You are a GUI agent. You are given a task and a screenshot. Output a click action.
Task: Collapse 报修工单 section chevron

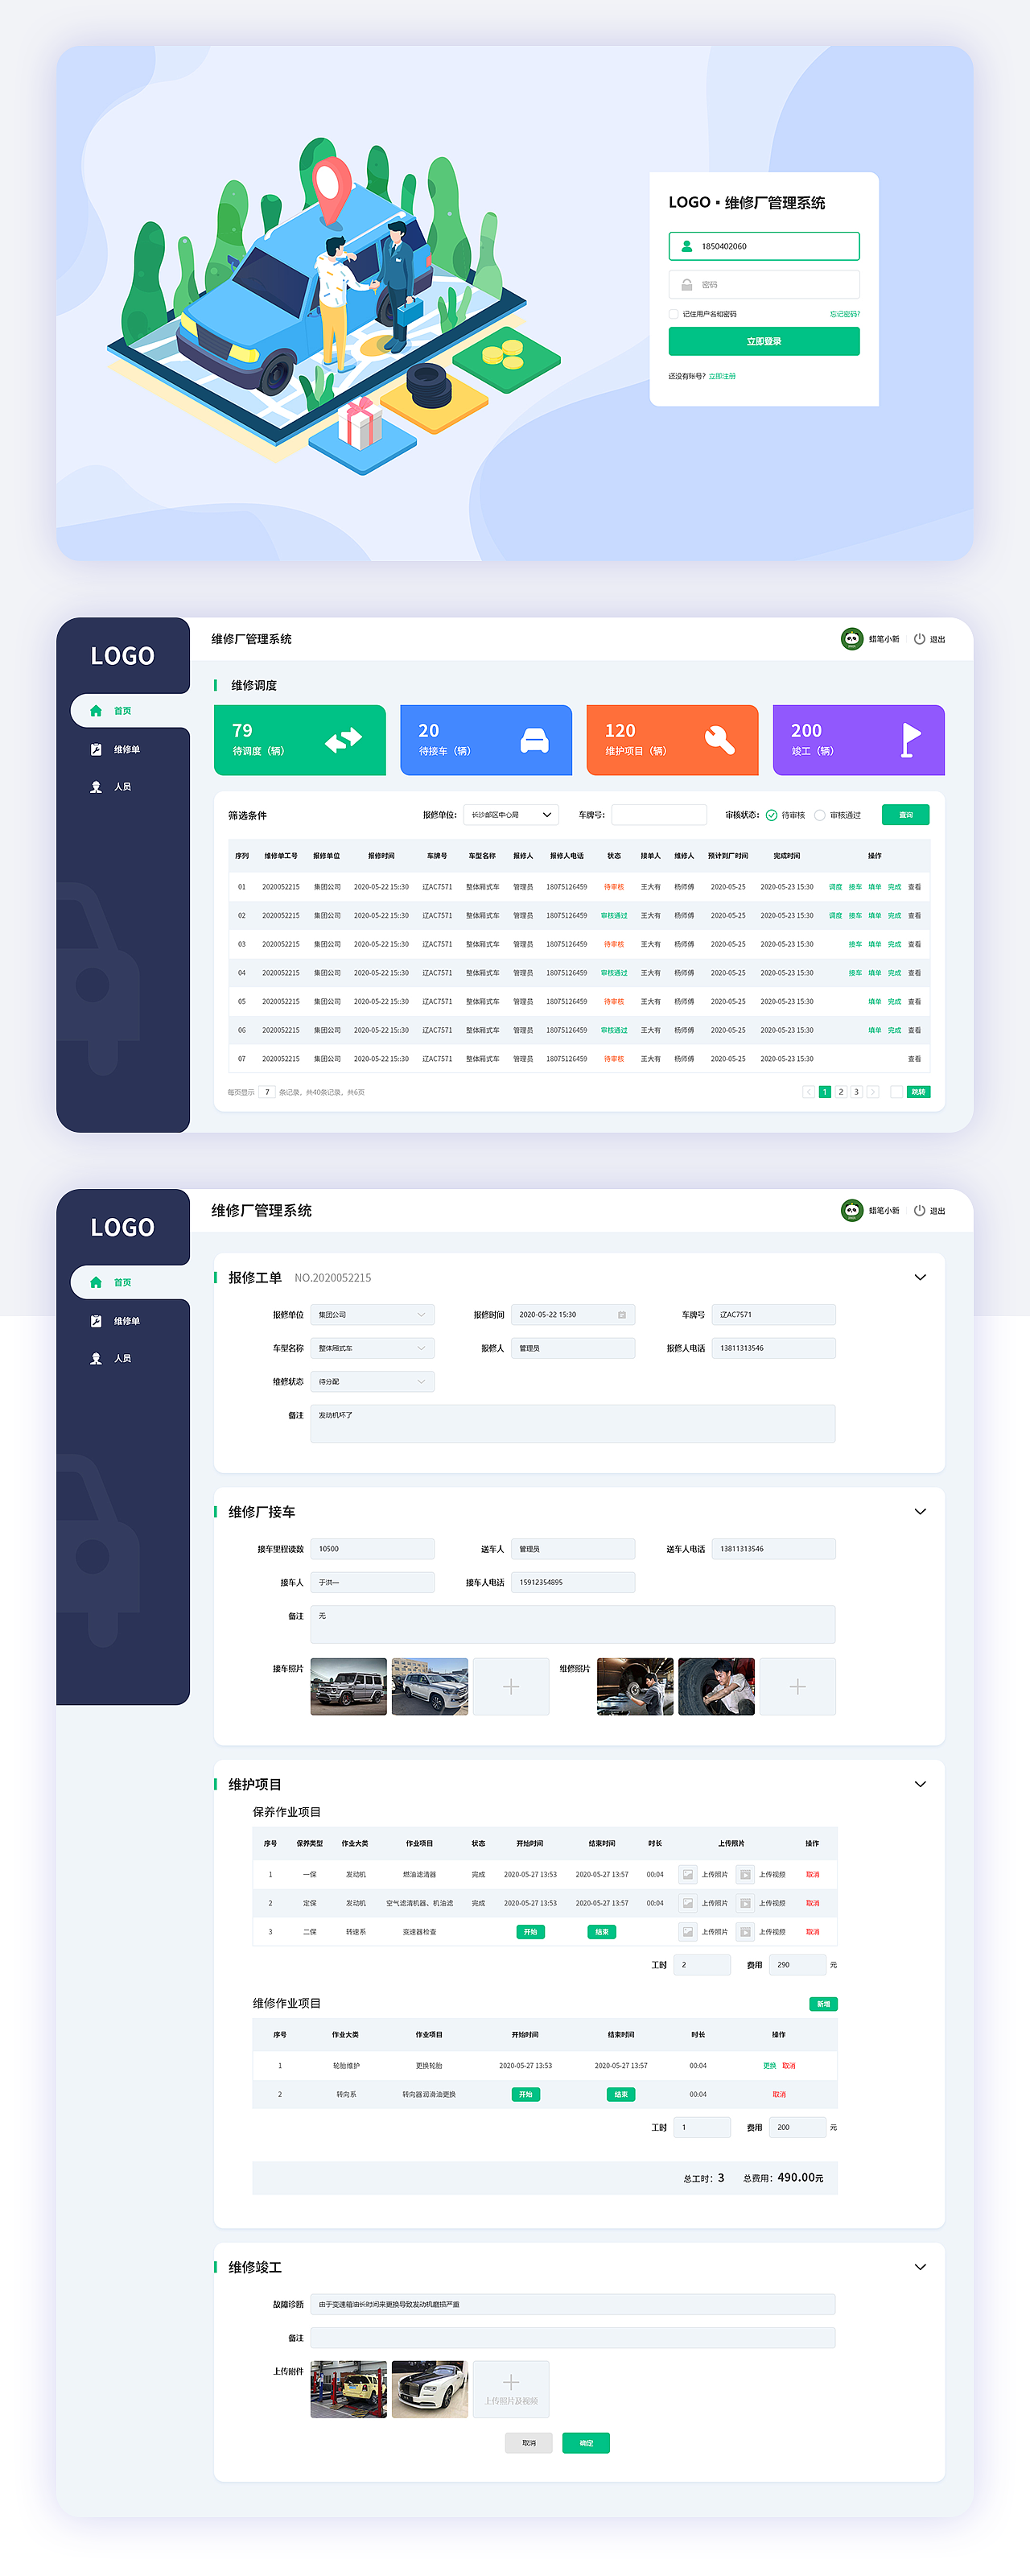[x=920, y=1277]
